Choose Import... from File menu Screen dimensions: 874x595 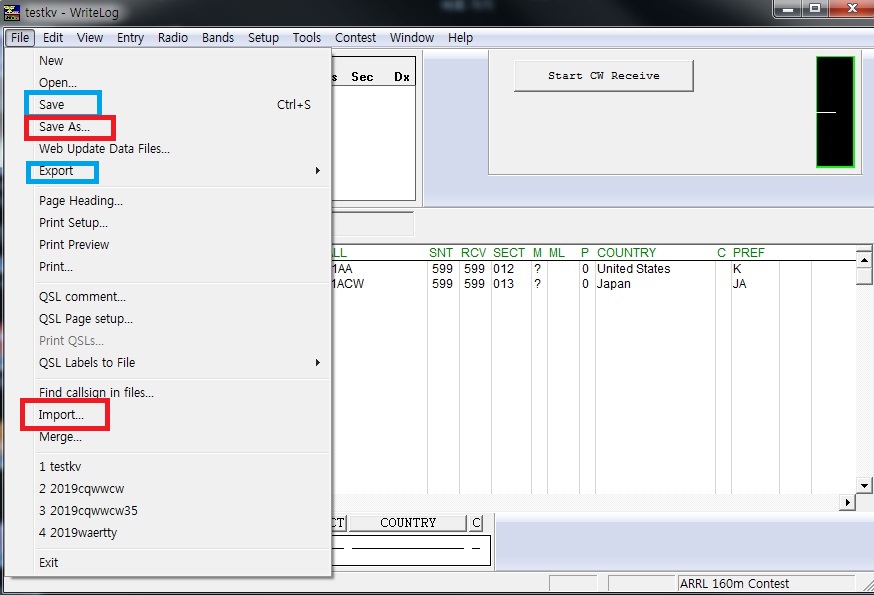[x=167, y=414]
